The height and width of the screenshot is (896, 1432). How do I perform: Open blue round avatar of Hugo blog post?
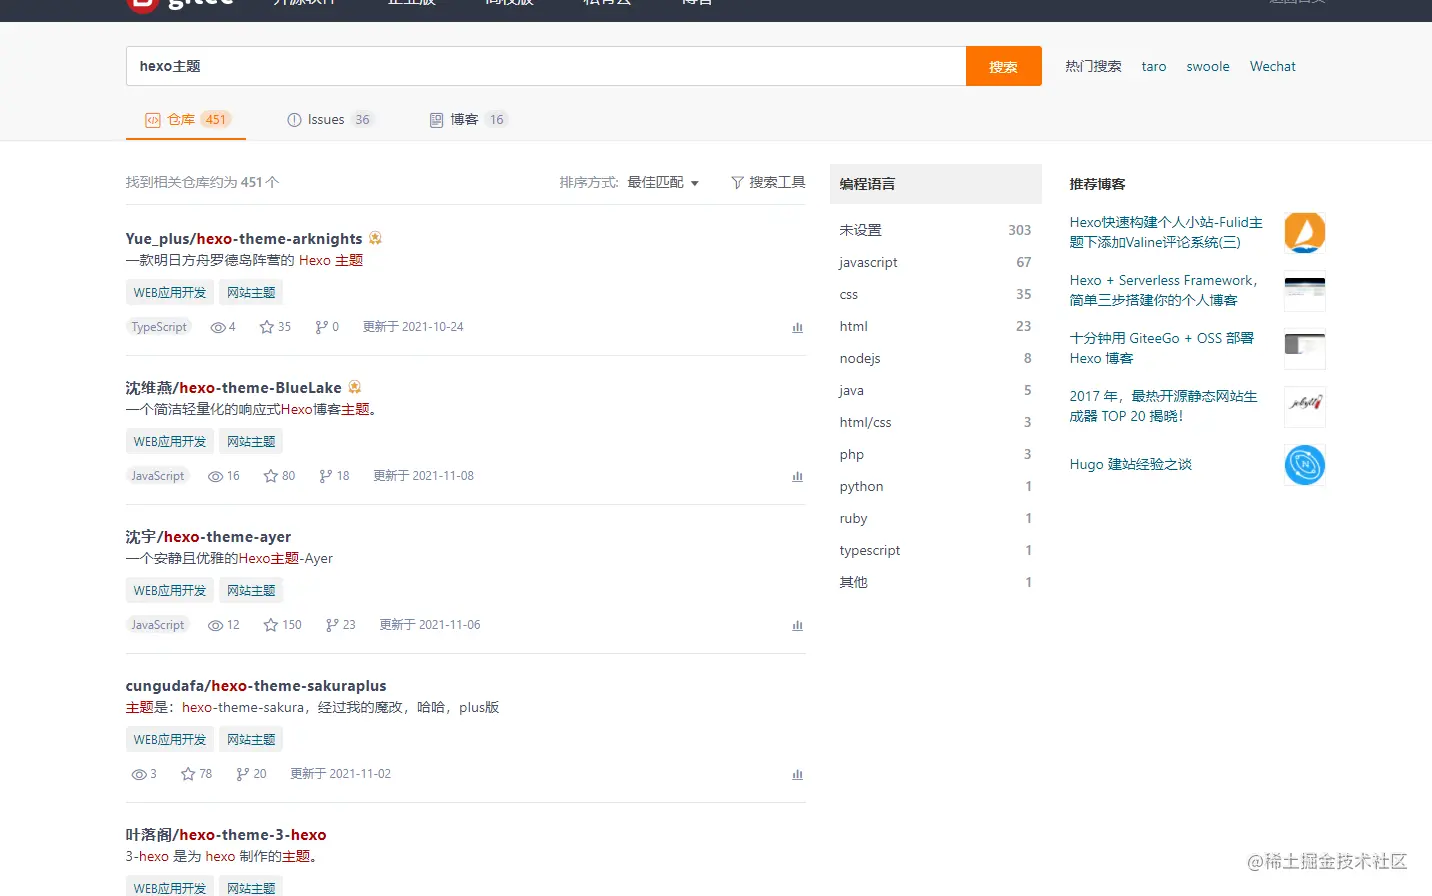pyautogui.click(x=1304, y=465)
